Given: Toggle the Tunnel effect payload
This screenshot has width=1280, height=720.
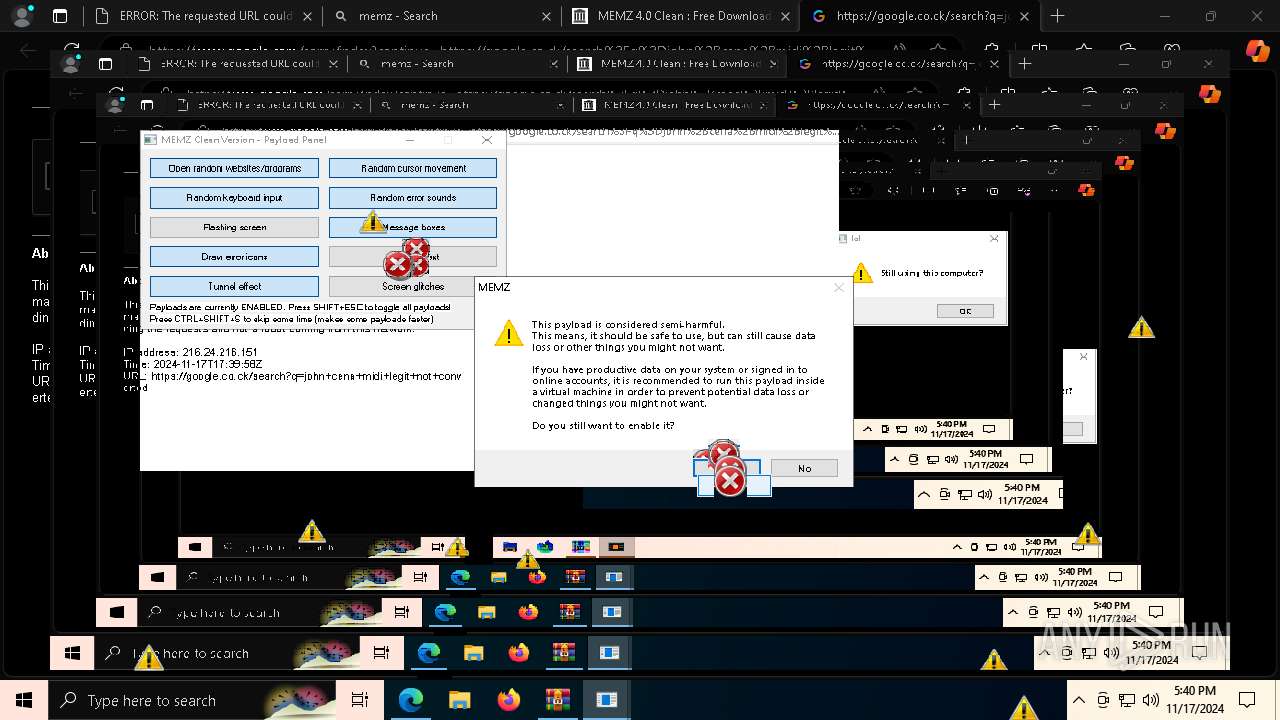Looking at the screenshot, I should [234, 286].
